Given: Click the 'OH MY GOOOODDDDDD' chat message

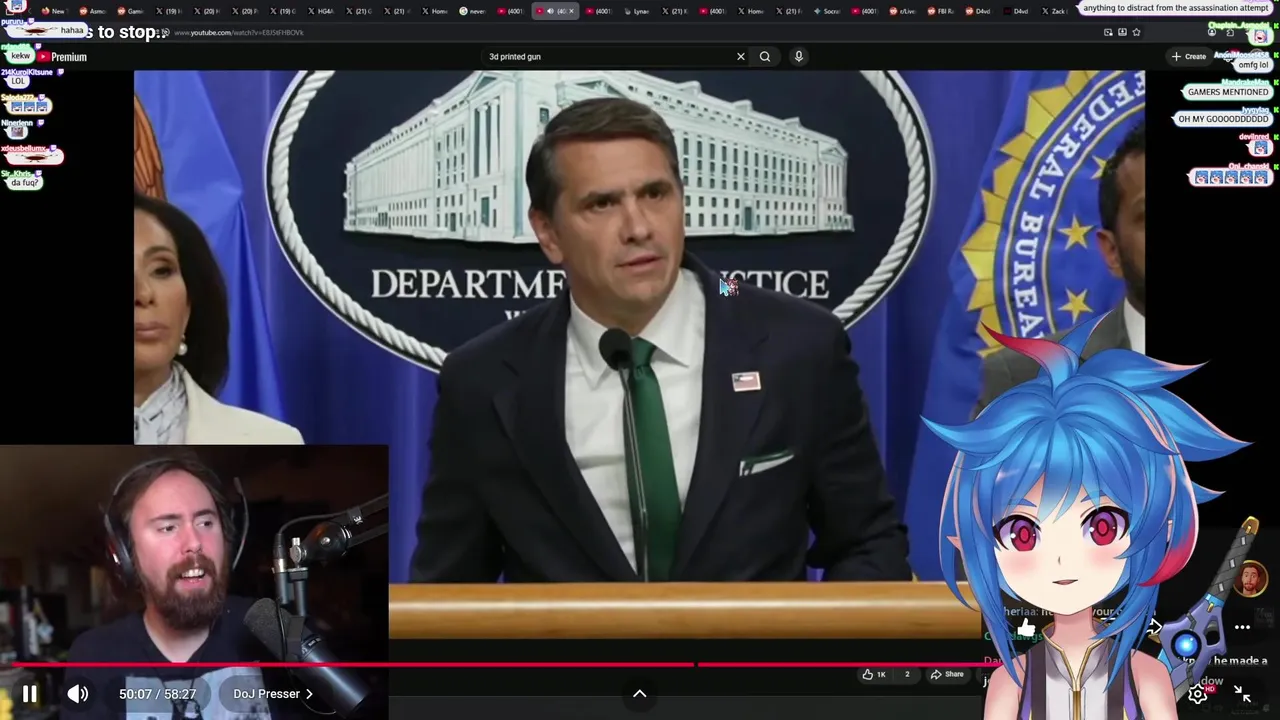Looking at the screenshot, I should [x=1222, y=119].
